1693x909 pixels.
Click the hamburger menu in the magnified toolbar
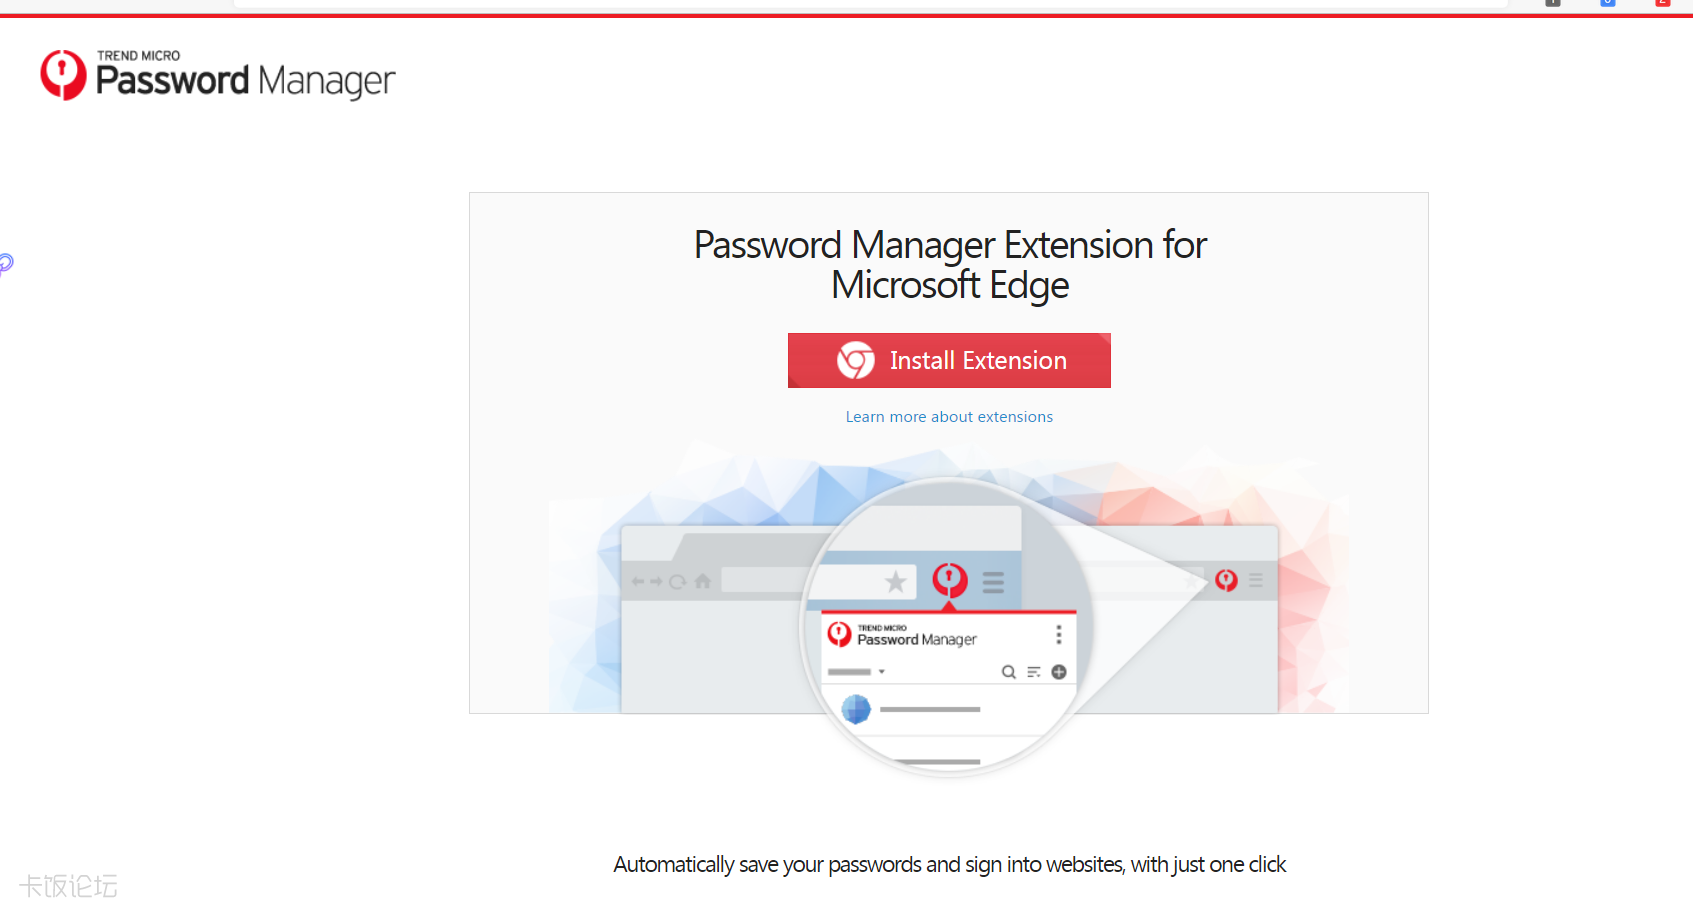coord(993,582)
